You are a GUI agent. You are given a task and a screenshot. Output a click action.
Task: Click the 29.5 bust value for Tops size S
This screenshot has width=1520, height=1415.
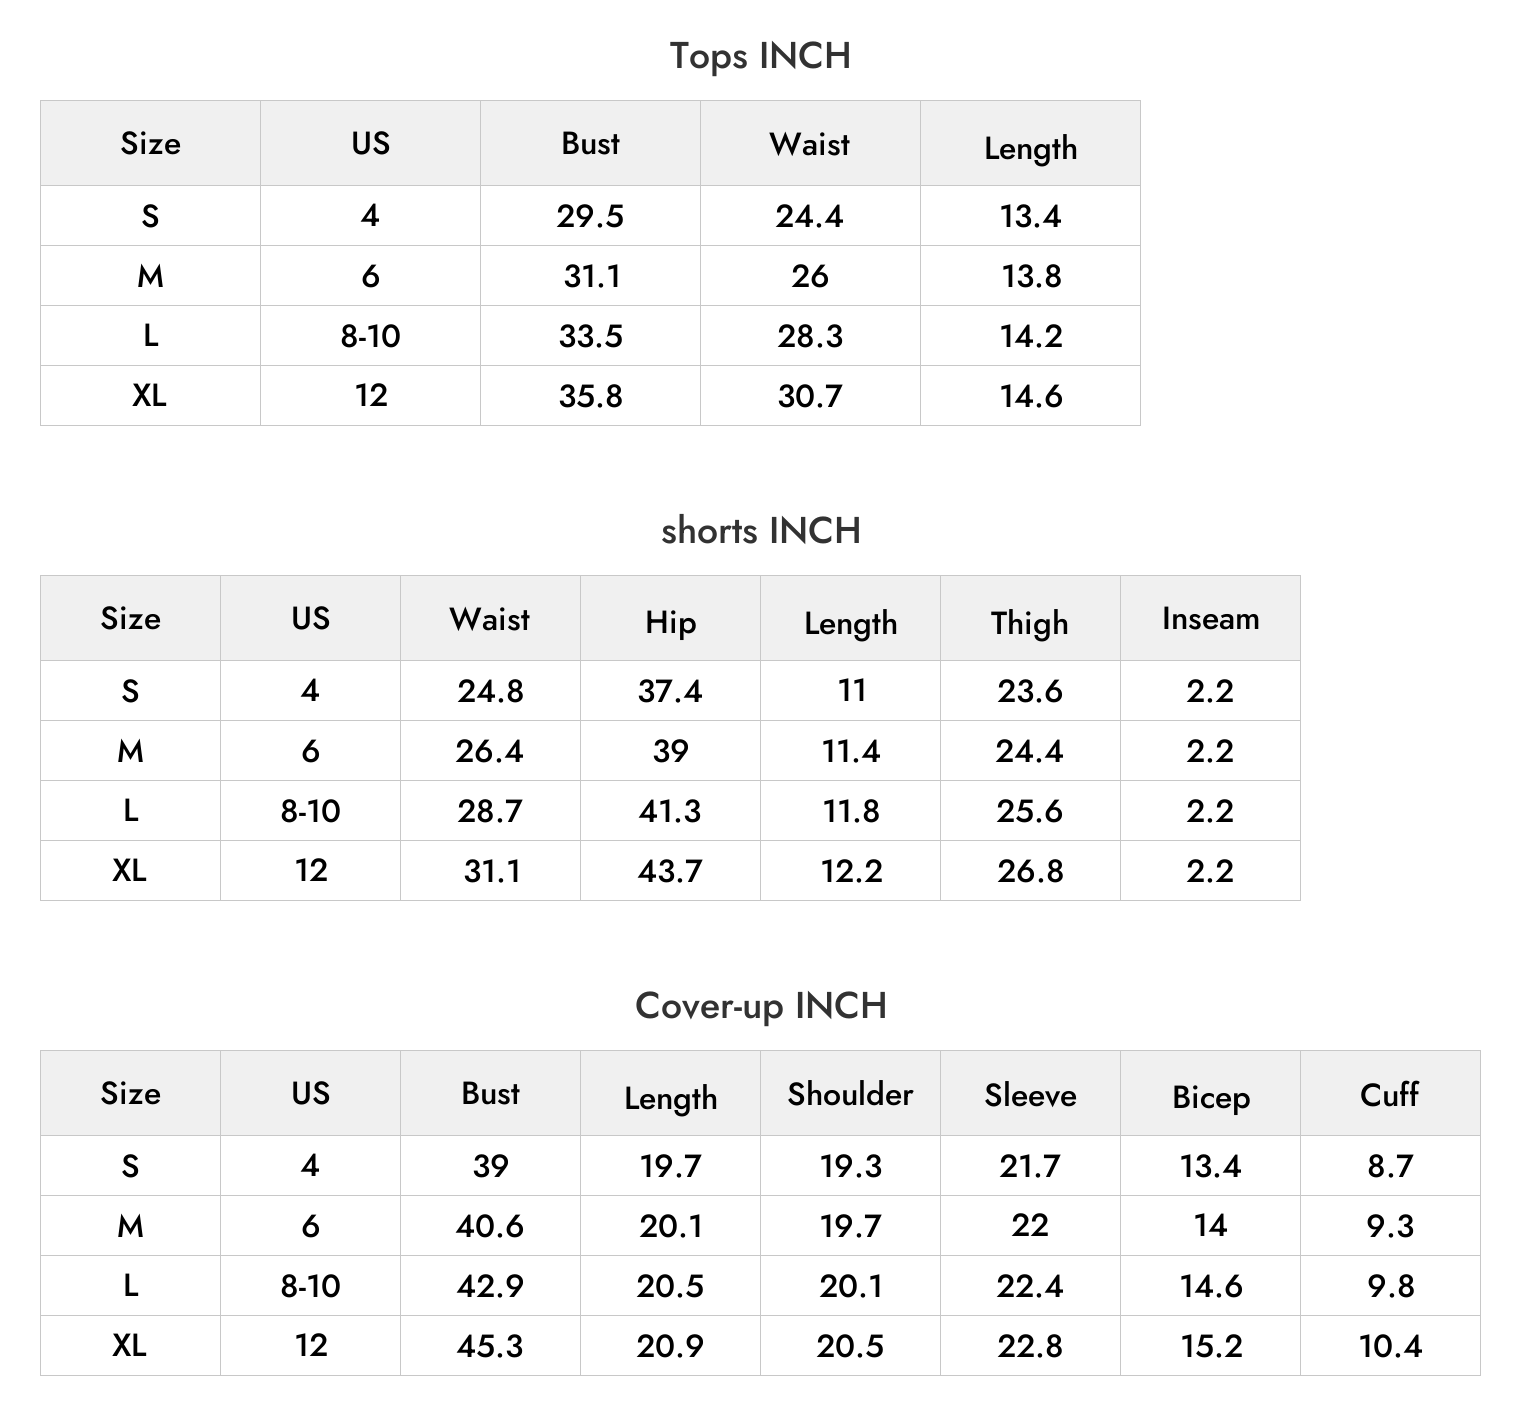[590, 216]
